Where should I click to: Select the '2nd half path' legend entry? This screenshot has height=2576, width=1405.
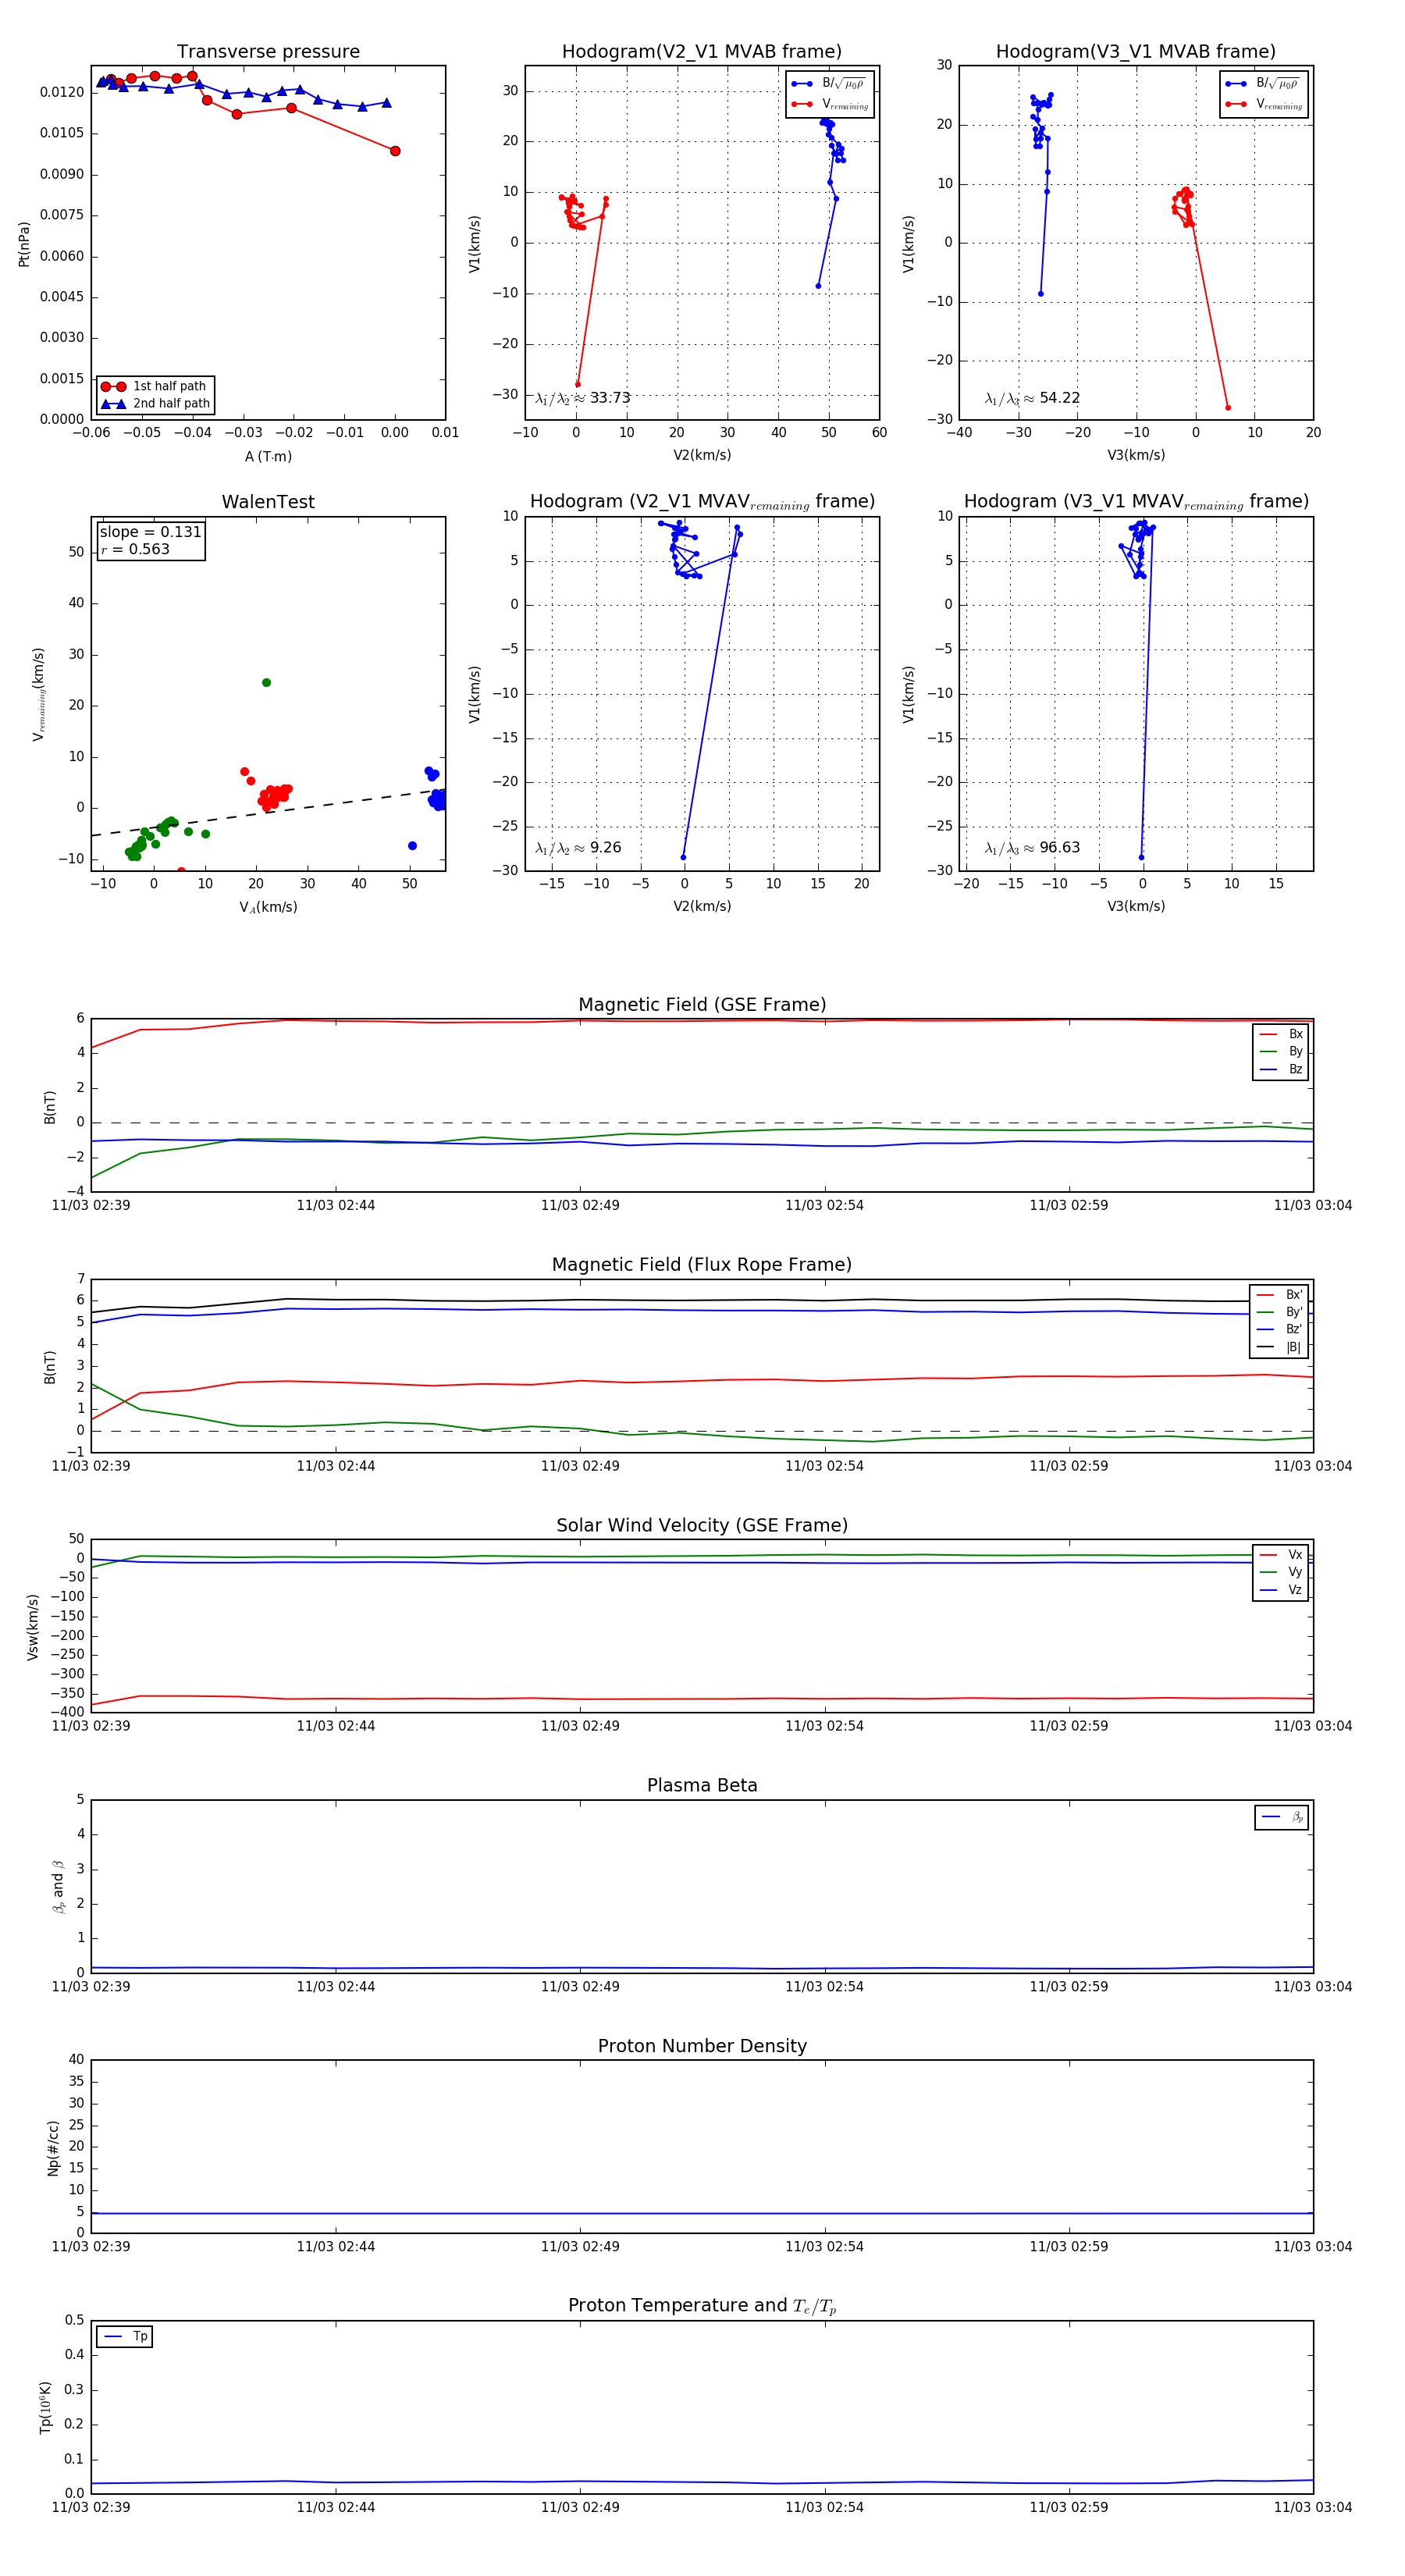(x=155, y=404)
